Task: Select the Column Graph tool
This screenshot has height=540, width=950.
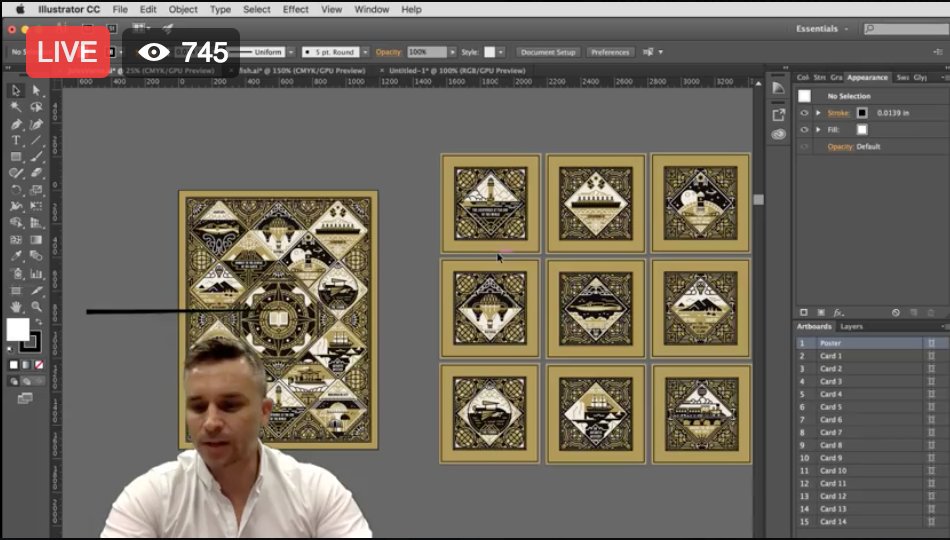Action: pyautogui.click(x=36, y=273)
